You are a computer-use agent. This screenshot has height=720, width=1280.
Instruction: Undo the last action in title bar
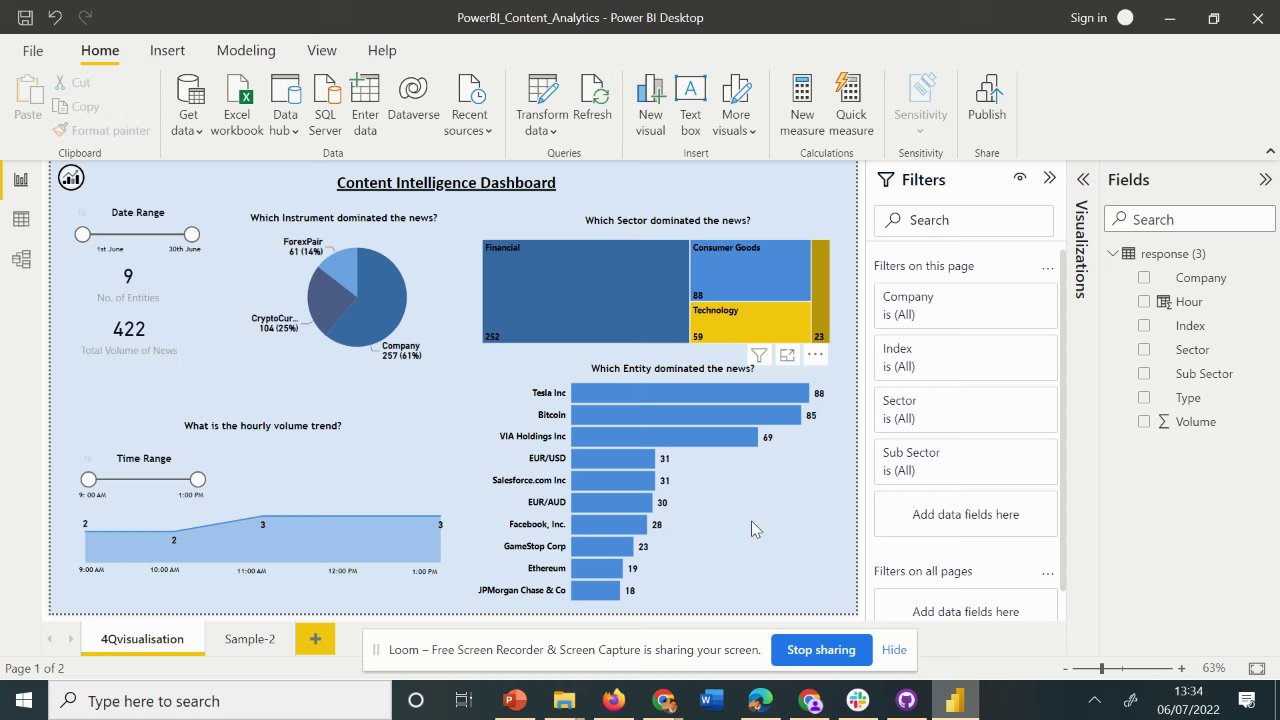[x=55, y=18]
